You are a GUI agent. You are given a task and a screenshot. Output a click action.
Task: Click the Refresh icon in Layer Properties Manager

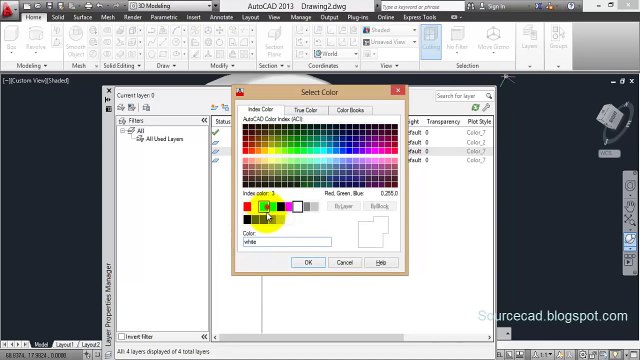point(476,107)
